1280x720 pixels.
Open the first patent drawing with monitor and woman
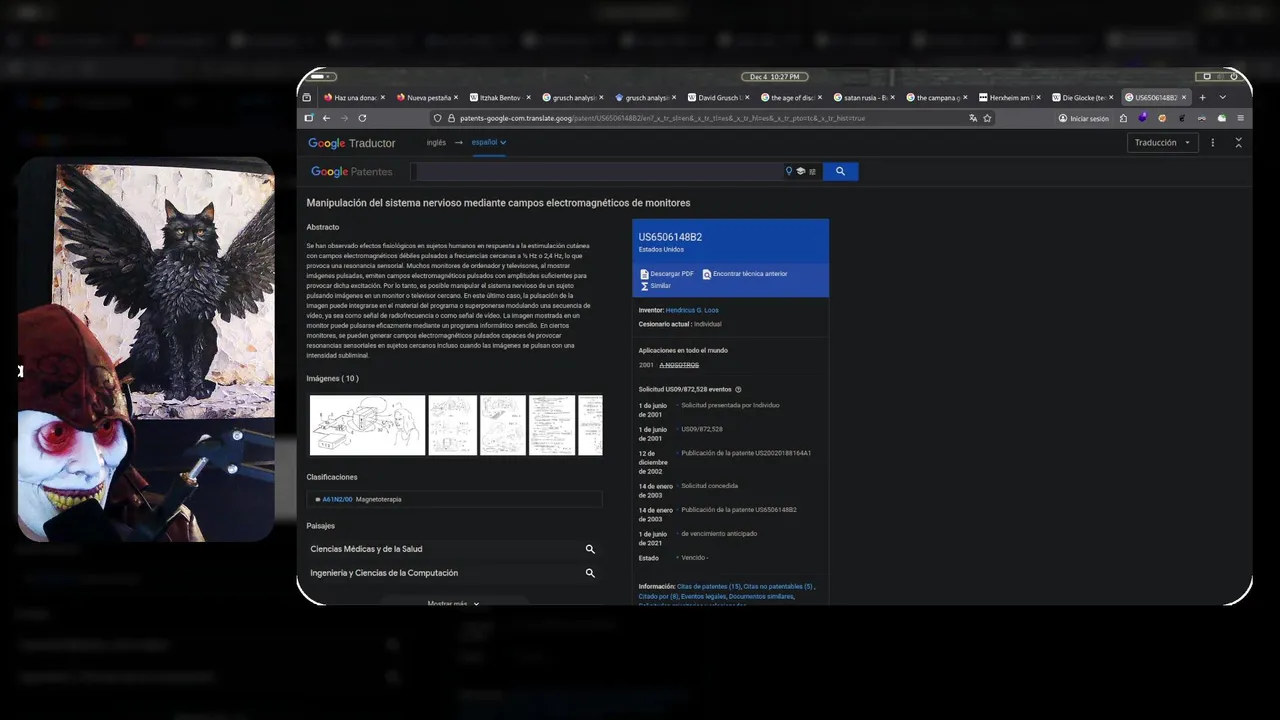point(367,425)
